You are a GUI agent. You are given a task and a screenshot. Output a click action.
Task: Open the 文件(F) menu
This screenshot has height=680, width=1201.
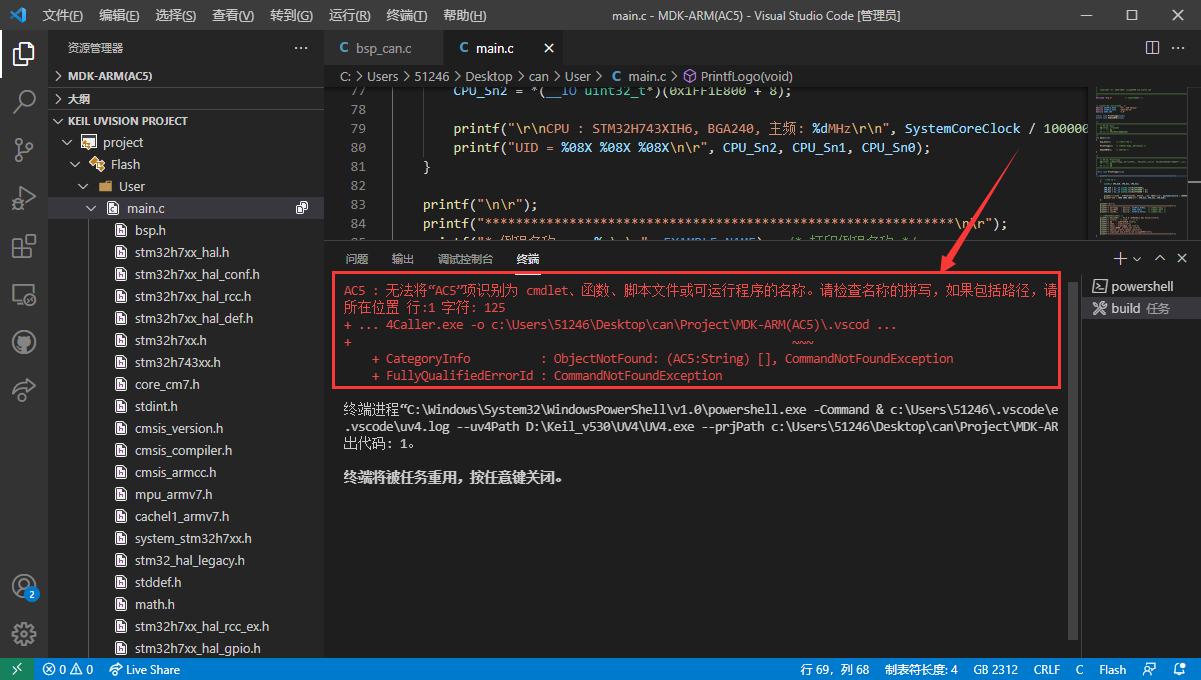[x=63, y=16]
